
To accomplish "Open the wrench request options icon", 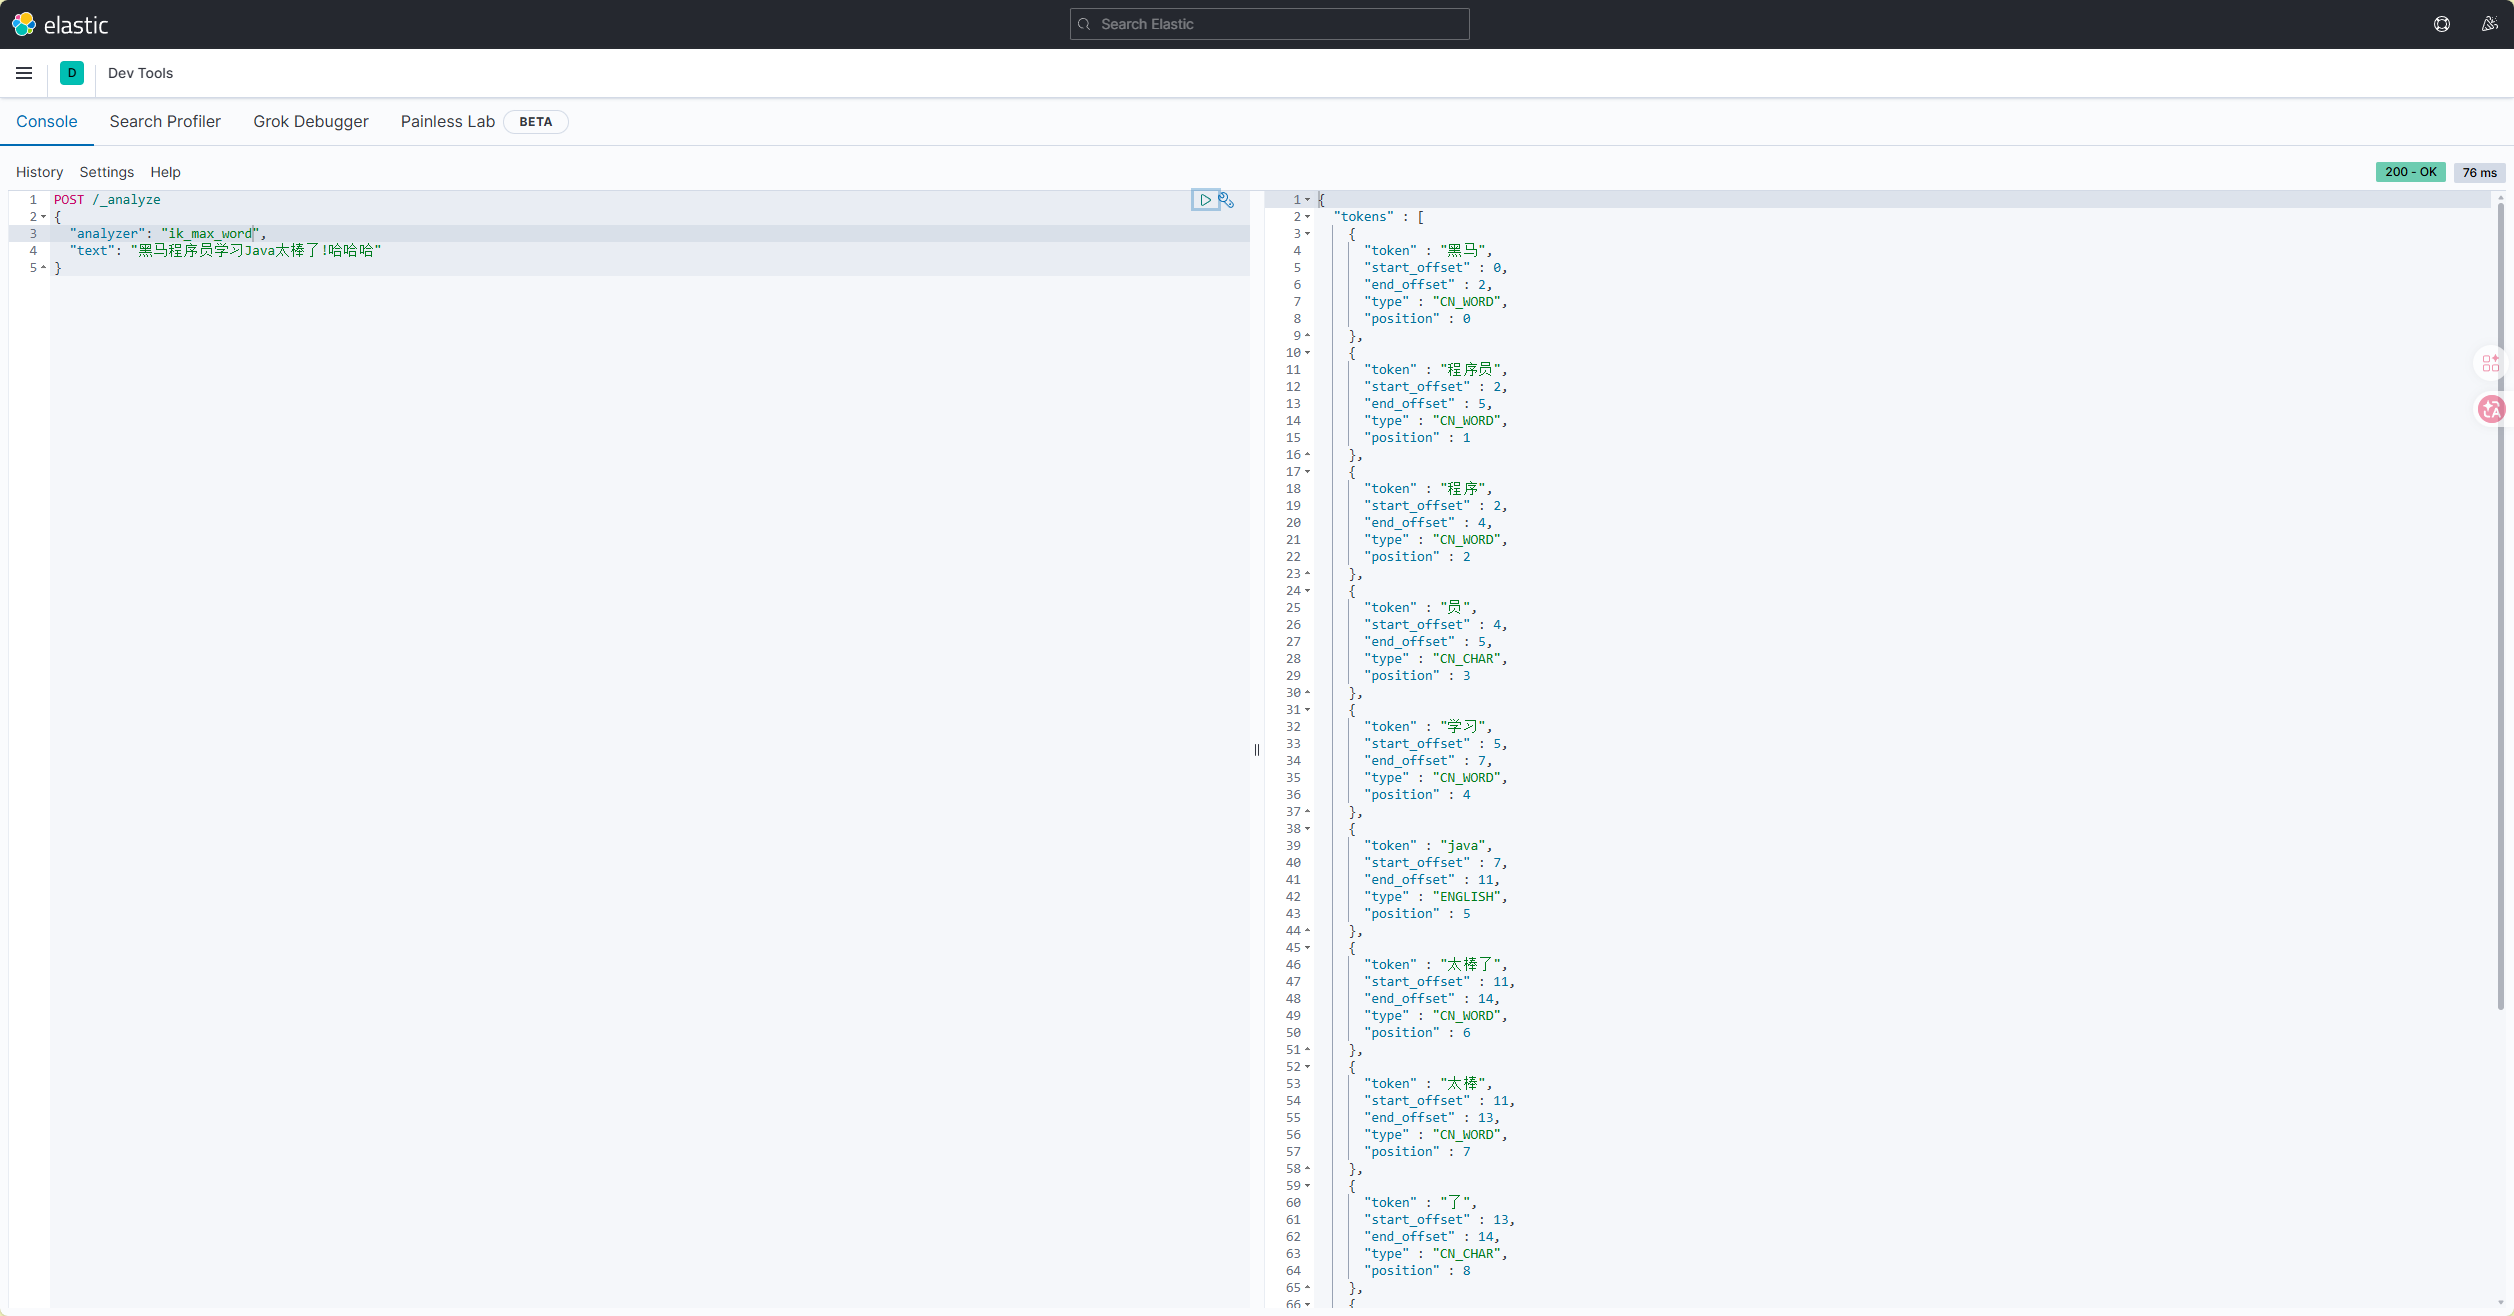I will pyautogui.click(x=1226, y=200).
